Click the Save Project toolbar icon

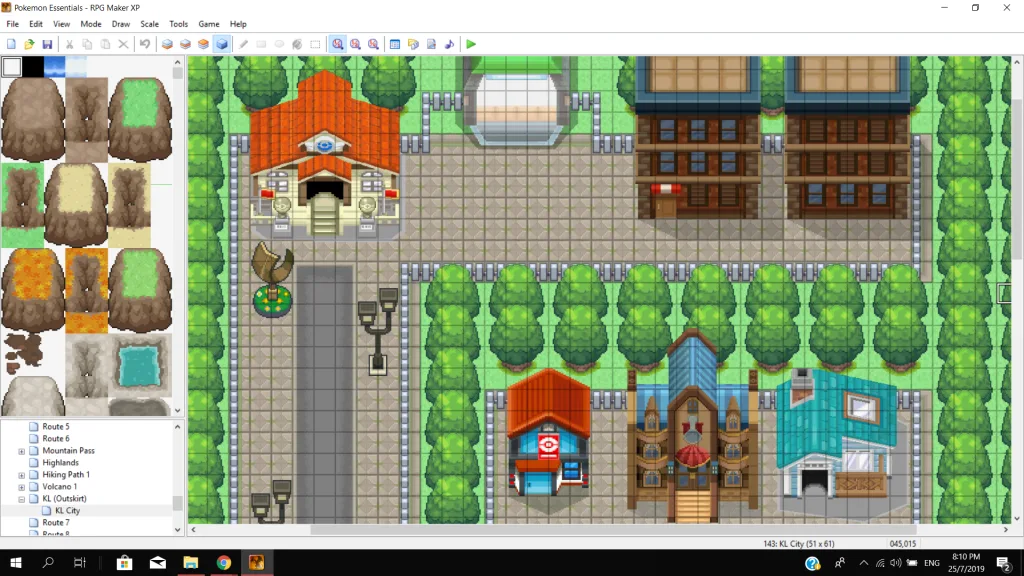pos(47,44)
